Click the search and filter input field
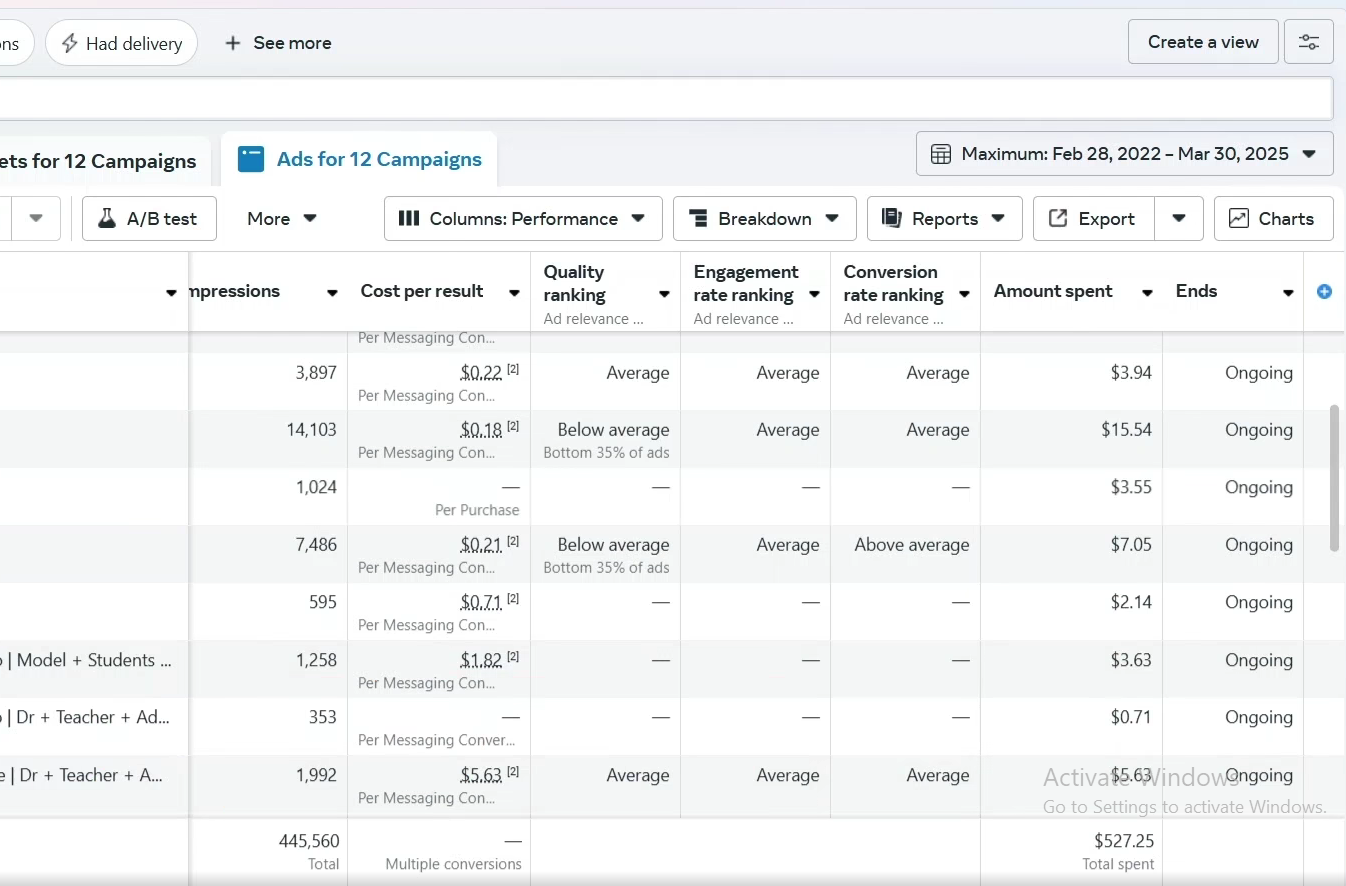This screenshot has height=886, width=1346. (660, 99)
